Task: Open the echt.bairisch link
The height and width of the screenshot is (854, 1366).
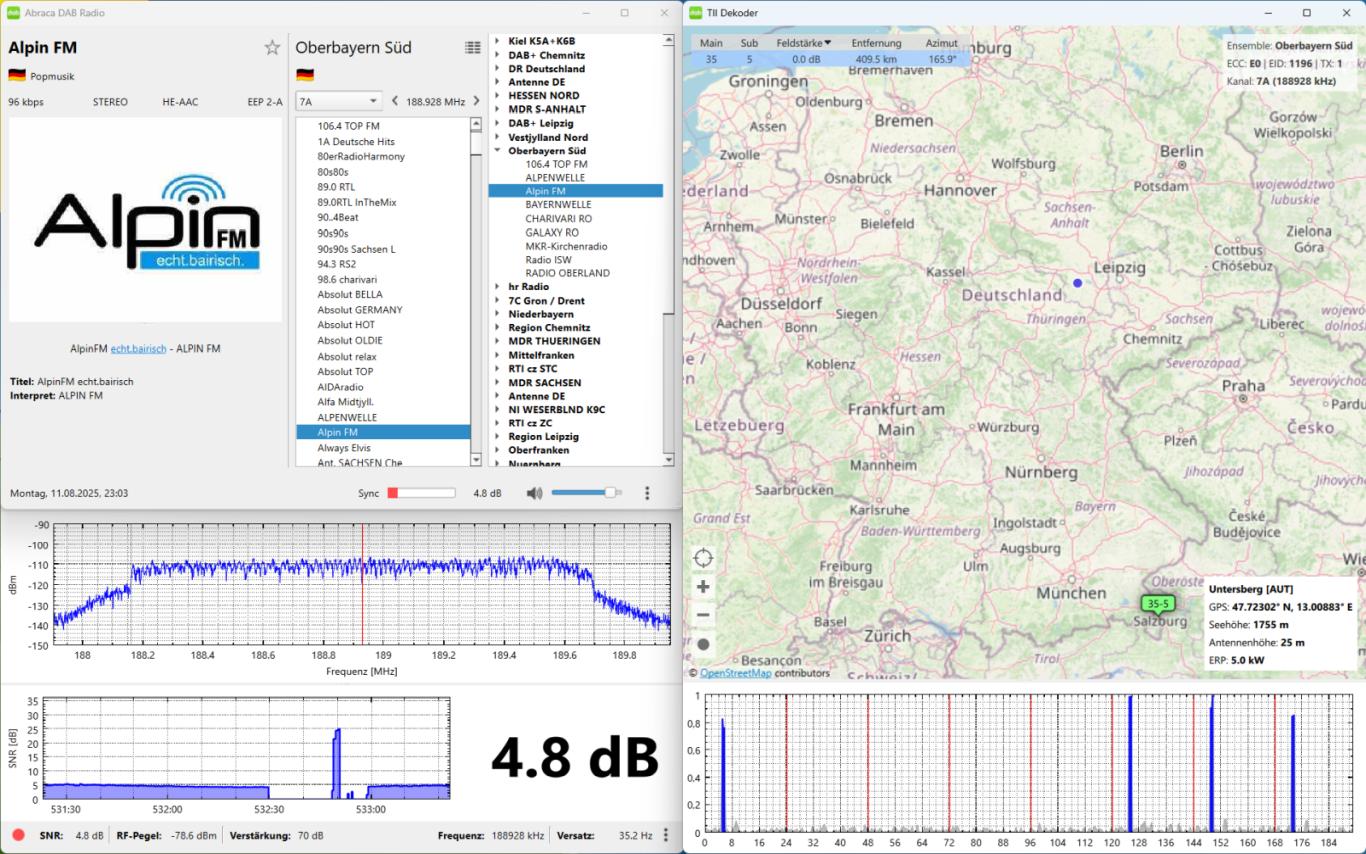Action: pyautogui.click(x=139, y=348)
